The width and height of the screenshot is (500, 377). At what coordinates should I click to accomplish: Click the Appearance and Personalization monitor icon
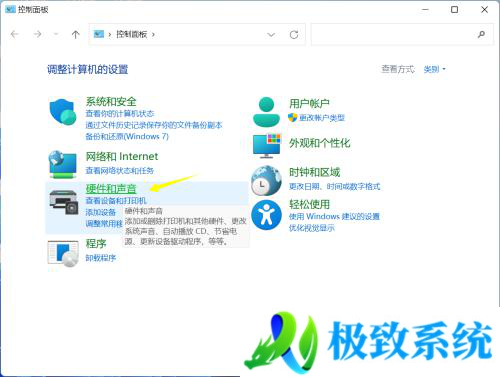[x=267, y=146]
